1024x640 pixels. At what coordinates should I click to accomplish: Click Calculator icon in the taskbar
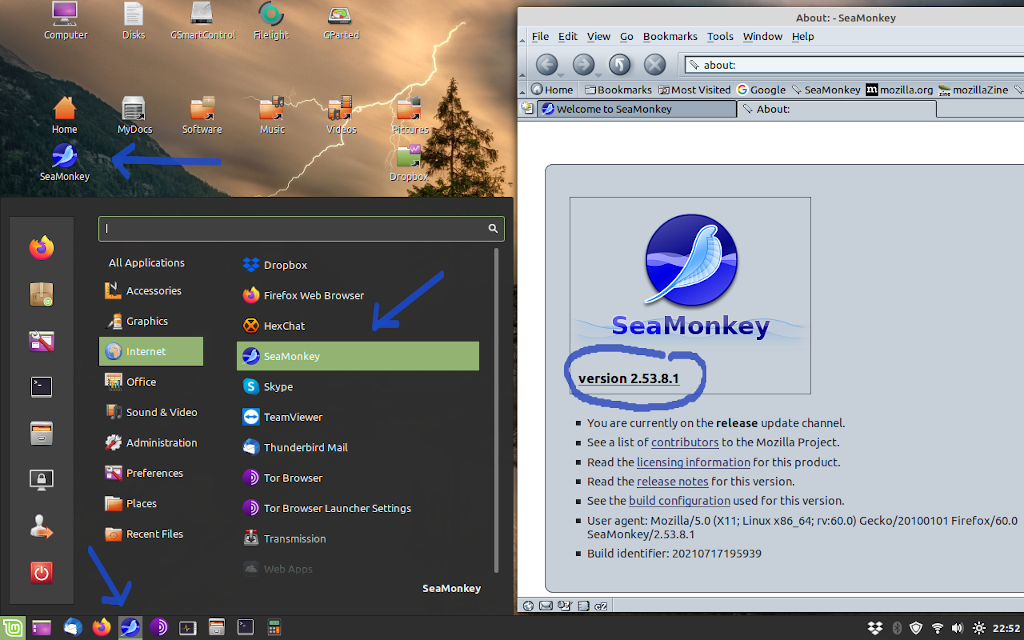[274, 628]
